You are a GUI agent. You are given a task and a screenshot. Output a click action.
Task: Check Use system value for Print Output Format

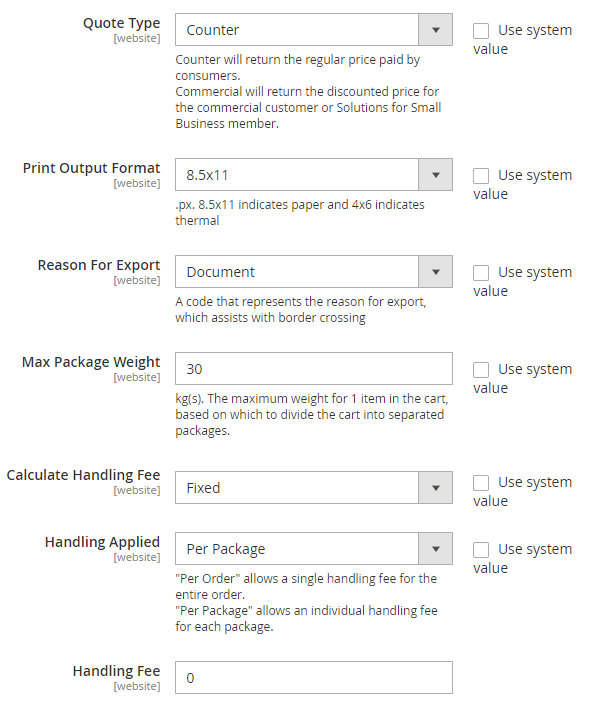pos(481,176)
